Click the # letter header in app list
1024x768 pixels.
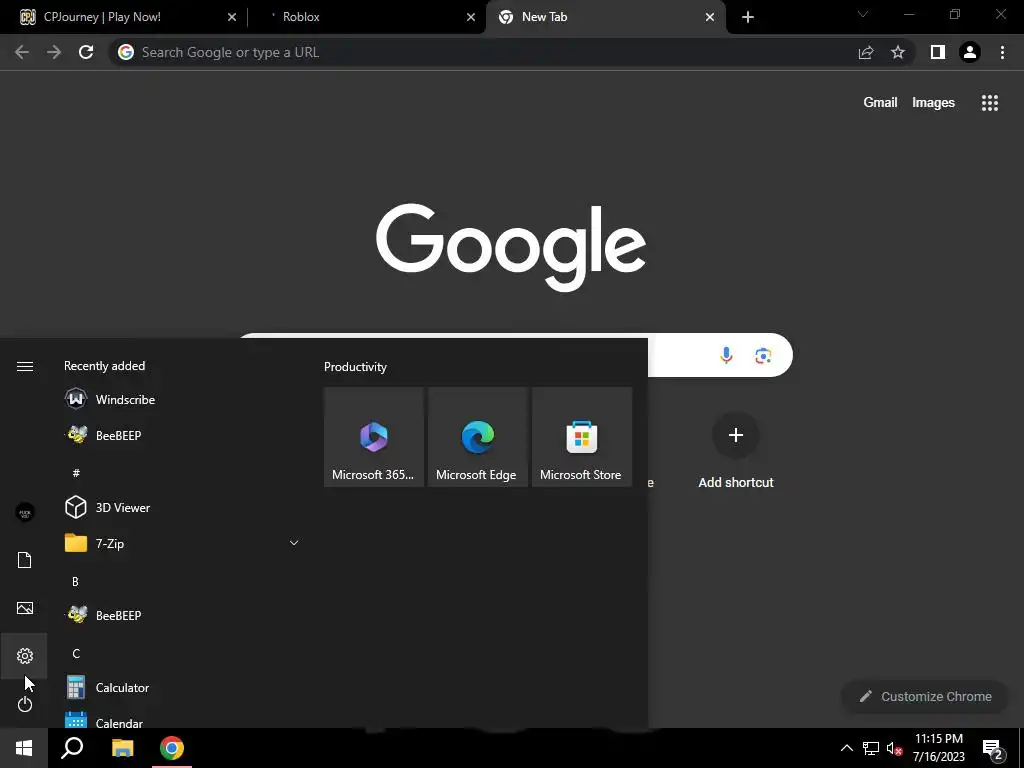76,472
